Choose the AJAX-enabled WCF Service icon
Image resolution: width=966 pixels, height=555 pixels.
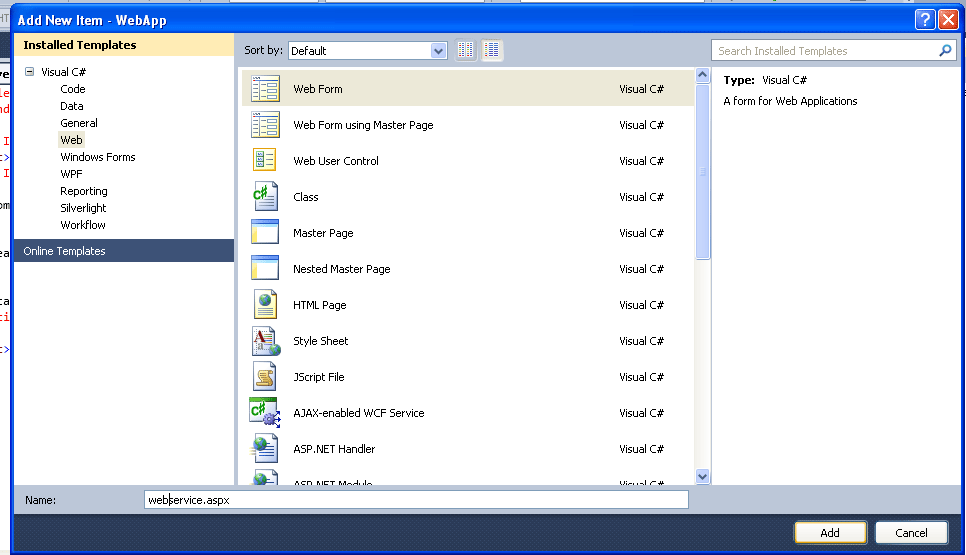(265, 413)
